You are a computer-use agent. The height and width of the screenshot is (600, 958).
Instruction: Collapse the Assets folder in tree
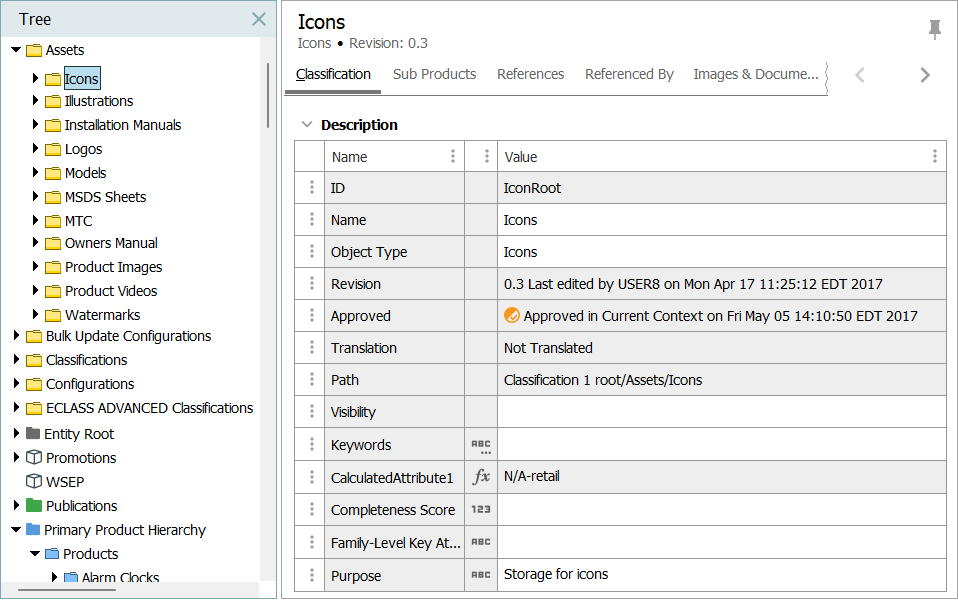pyautogui.click(x=16, y=50)
